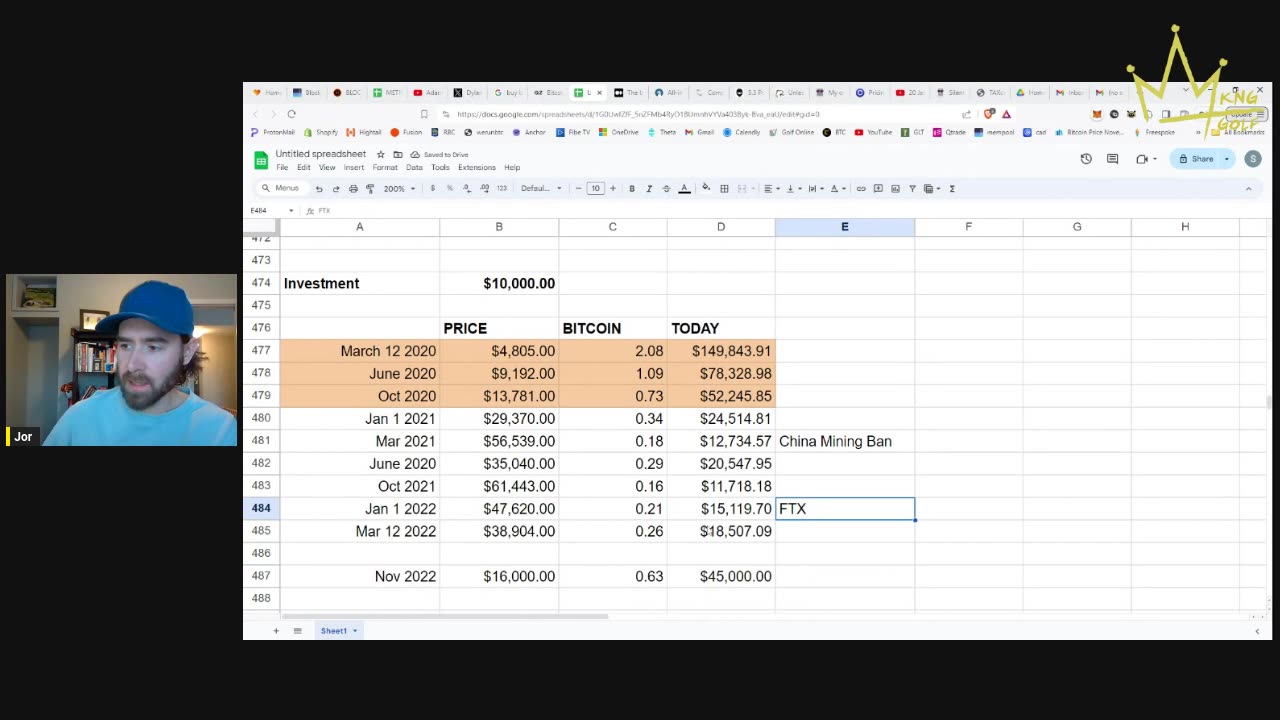Open vertical align dropdown
This screenshot has height=720, width=1280.
click(x=792, y=188)
